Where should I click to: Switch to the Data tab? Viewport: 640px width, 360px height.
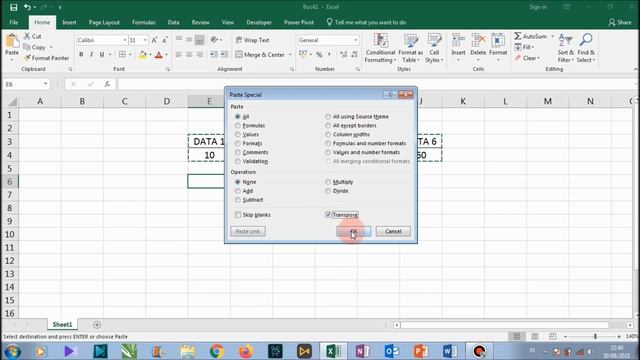[x=173, y=22]
